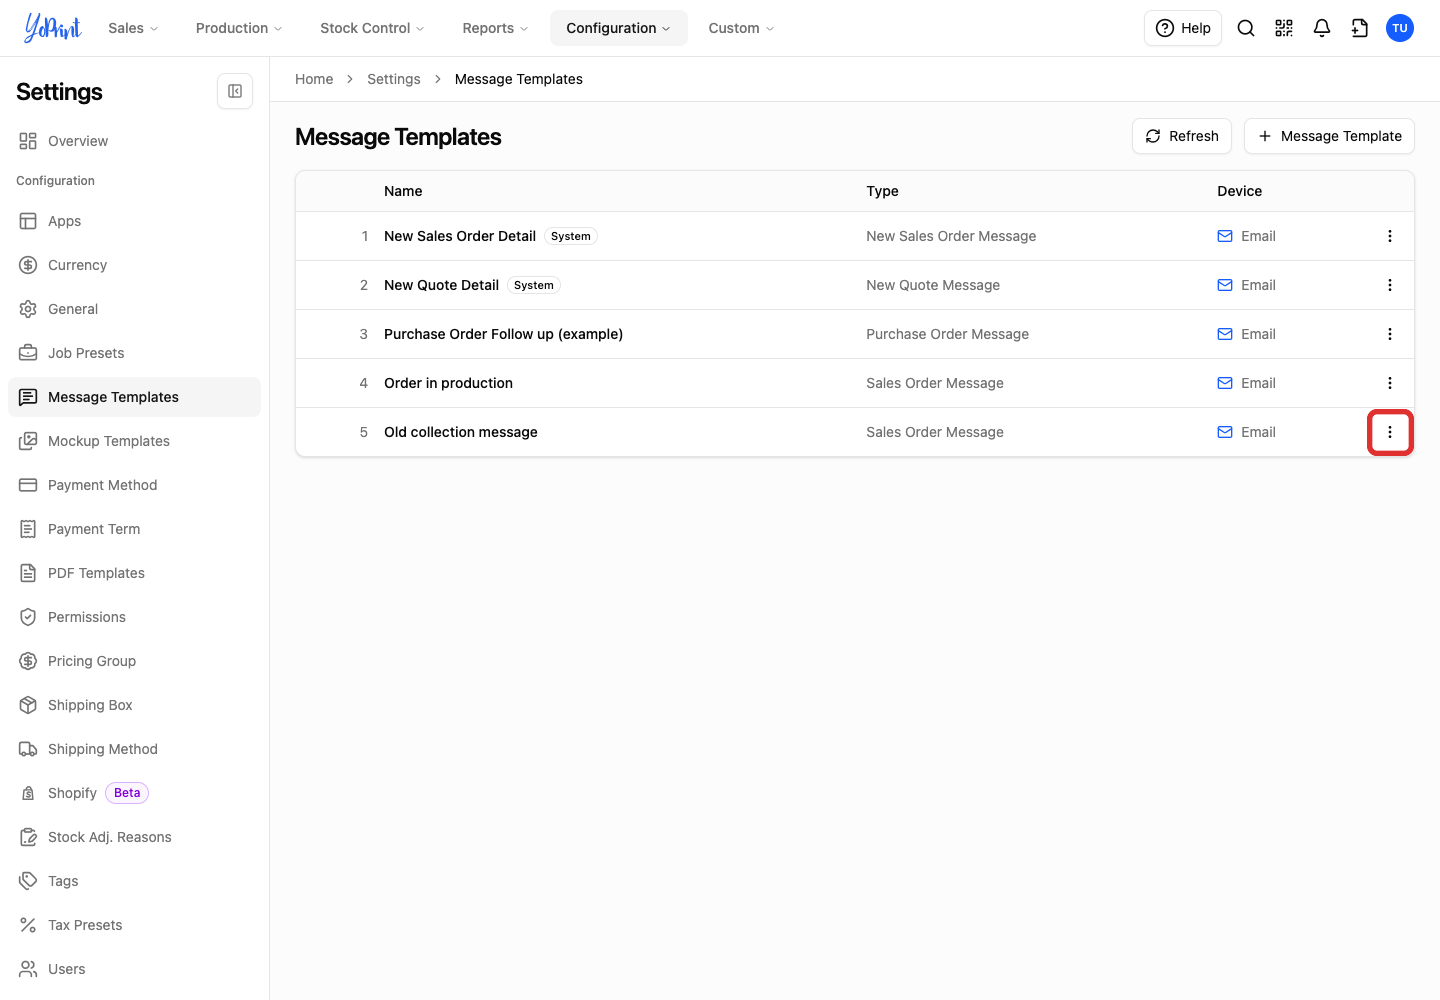Add a new Message Template
This screenshot has width=1440, height=1000.
pos(1329,136)
